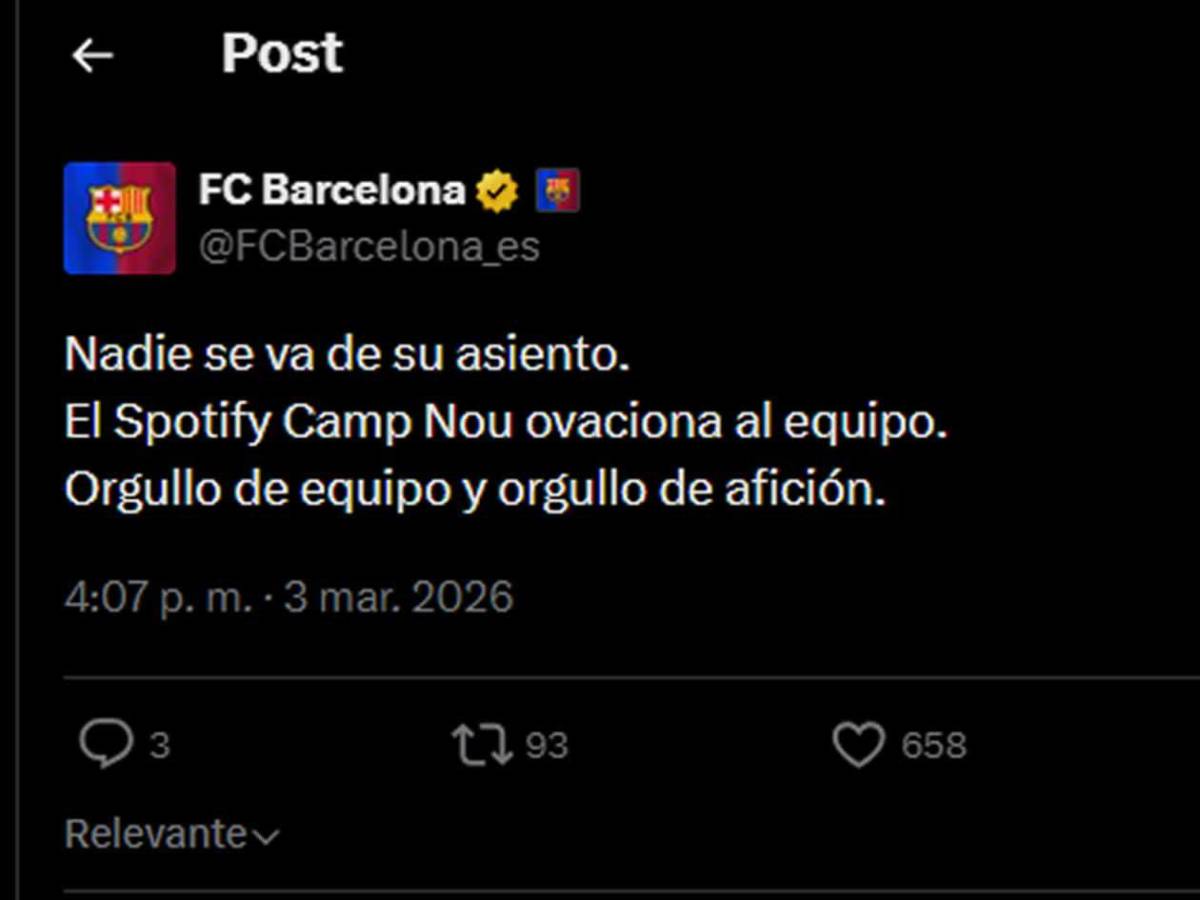Viewport: 1200px width, 900px height.
Task: Click the "Orgullo de equipo" sentence
Action: click(475, 490)
